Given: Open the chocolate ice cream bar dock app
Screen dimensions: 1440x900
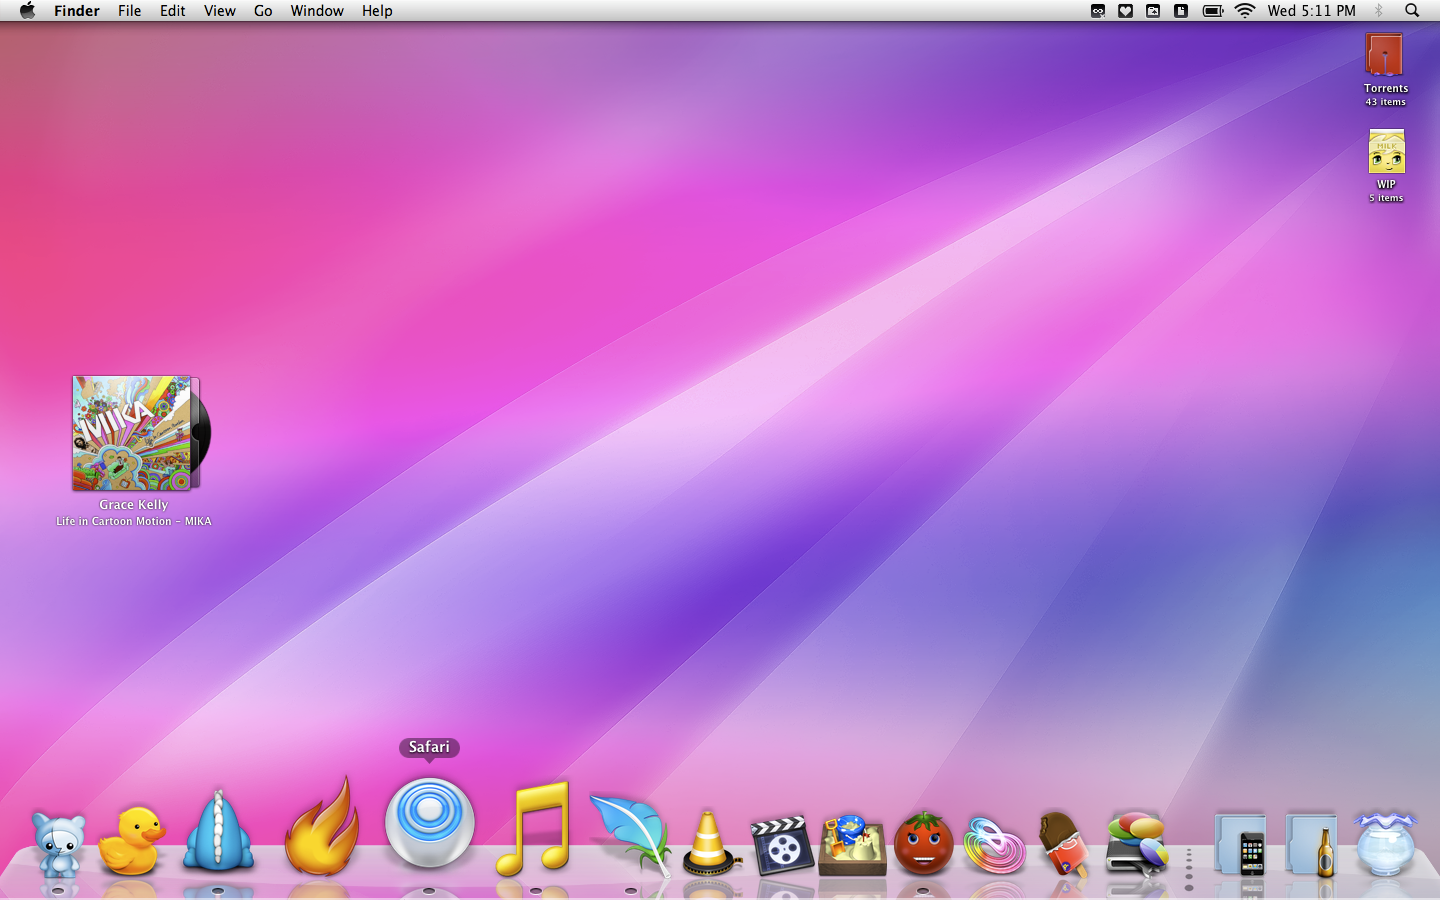Looking at the screenshot, I should [x=1063, y=844].
